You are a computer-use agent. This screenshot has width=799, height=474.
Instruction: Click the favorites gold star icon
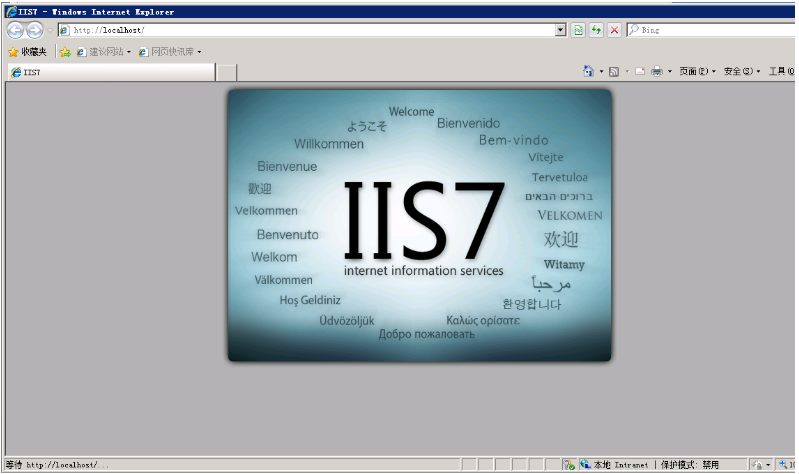point(13,51)
